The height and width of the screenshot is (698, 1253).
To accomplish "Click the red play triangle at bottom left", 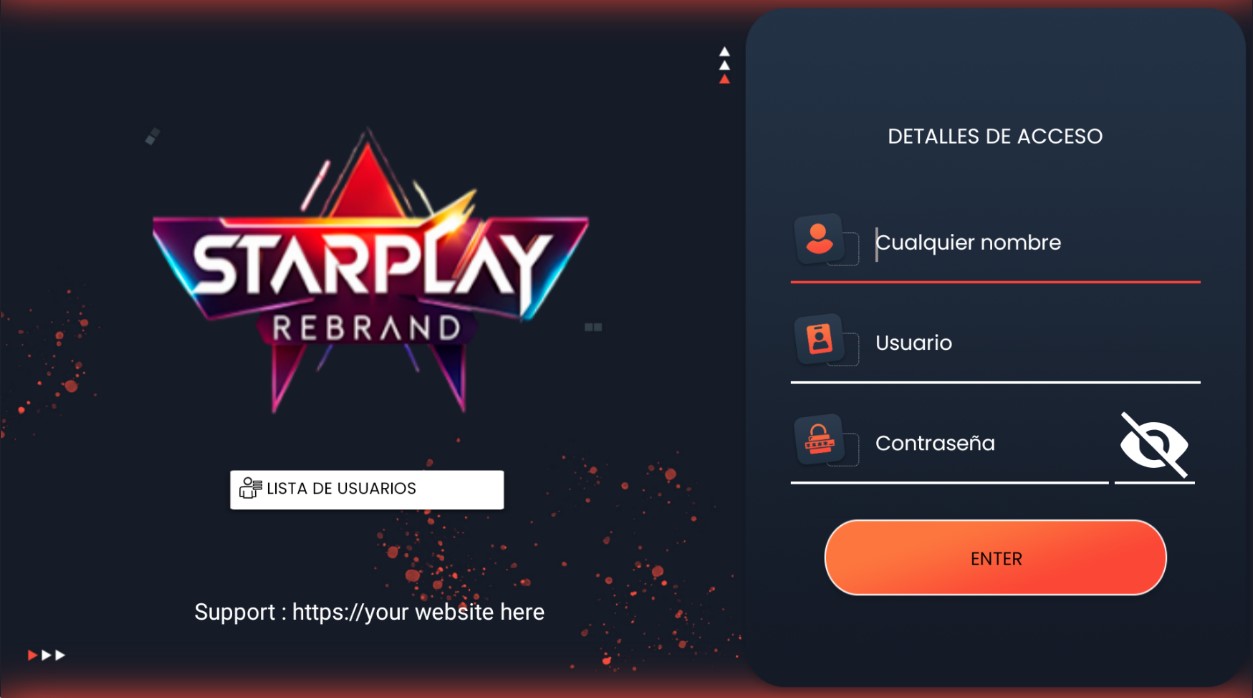I will pyautogui.click(x=33, y=655).
